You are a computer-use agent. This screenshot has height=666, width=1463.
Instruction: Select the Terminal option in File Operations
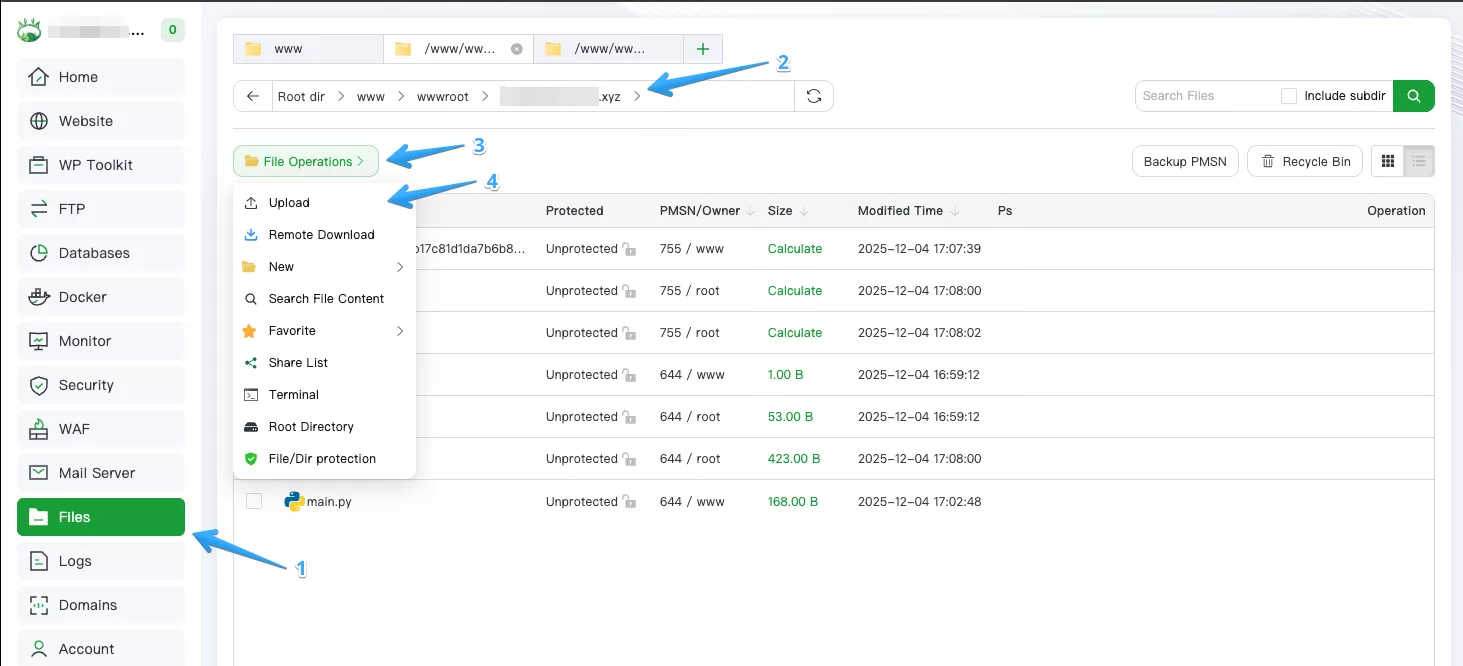(291, 394)
